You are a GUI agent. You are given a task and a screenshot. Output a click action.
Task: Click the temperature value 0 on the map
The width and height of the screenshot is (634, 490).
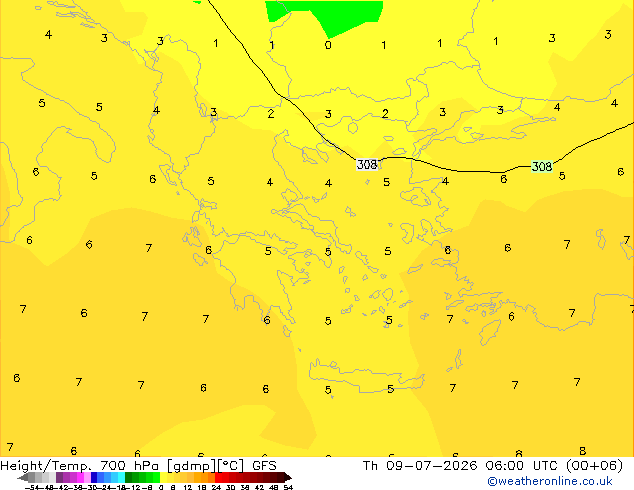coord(328,45)
